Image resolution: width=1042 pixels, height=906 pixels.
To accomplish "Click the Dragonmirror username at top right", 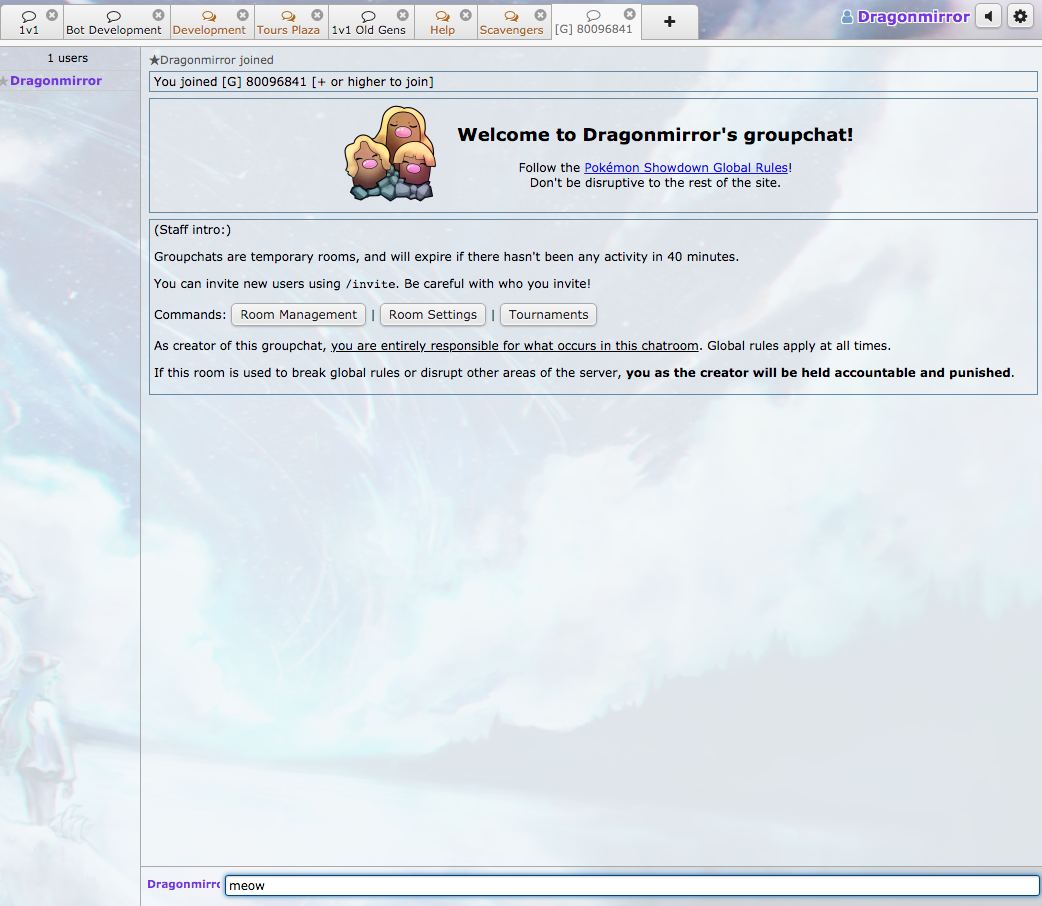I will click(905, 17).
